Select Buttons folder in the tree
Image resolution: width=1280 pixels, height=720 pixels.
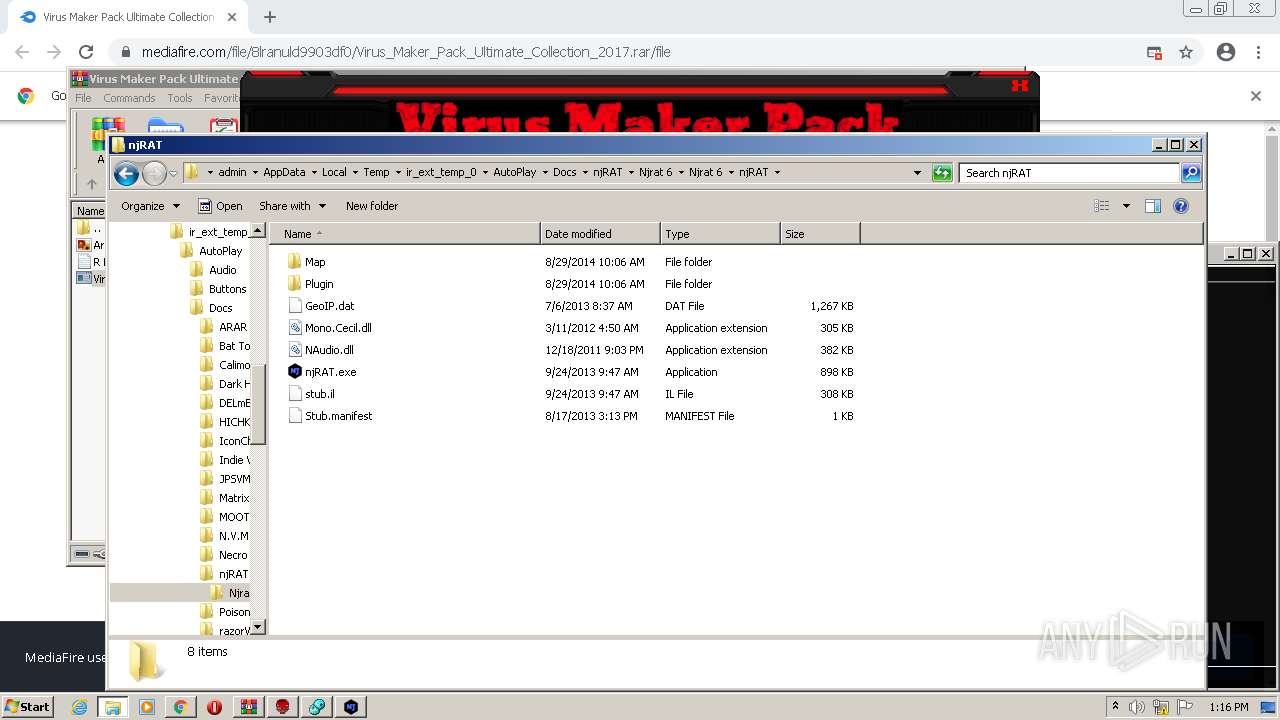point(227,289)
